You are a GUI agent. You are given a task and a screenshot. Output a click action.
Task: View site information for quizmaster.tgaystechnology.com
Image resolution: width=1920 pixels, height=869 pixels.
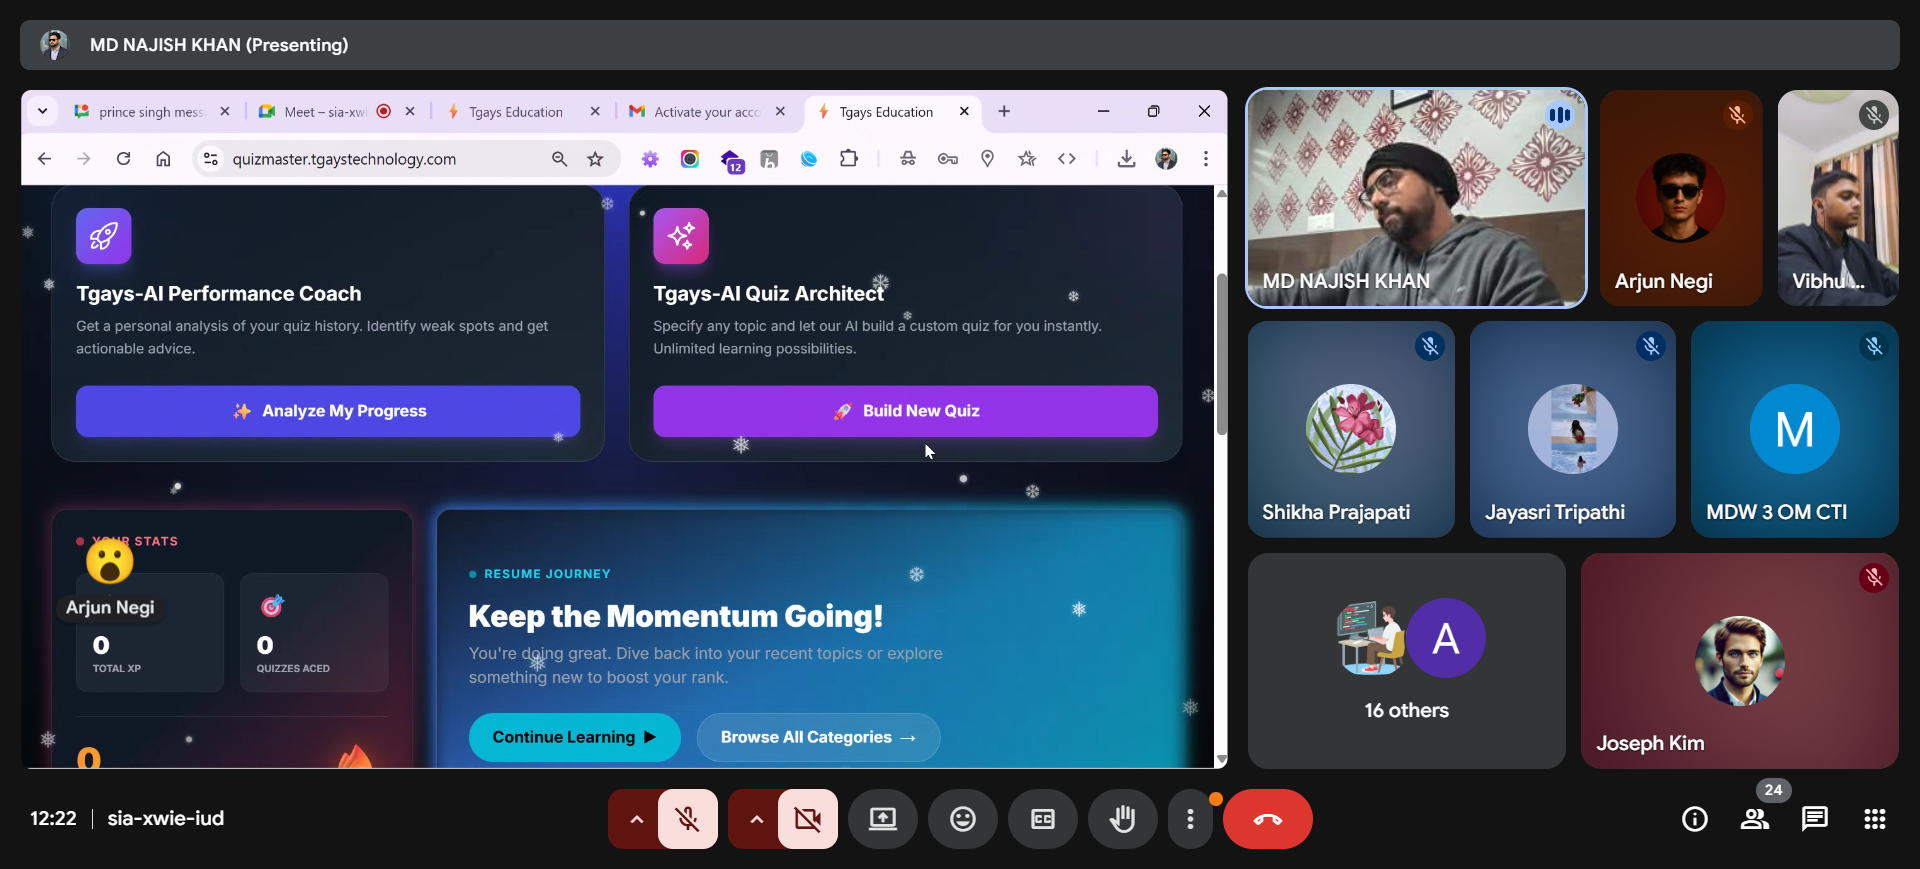pyautogui.click(x=210, y=159)
